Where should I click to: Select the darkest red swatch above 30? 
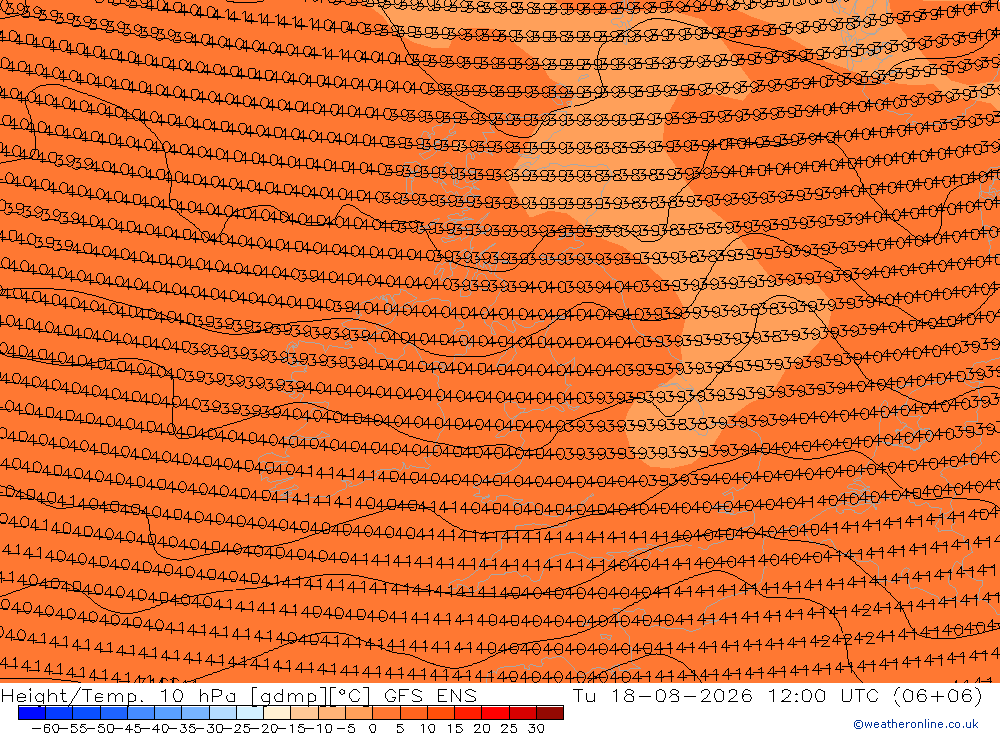[x=550, y=713]
